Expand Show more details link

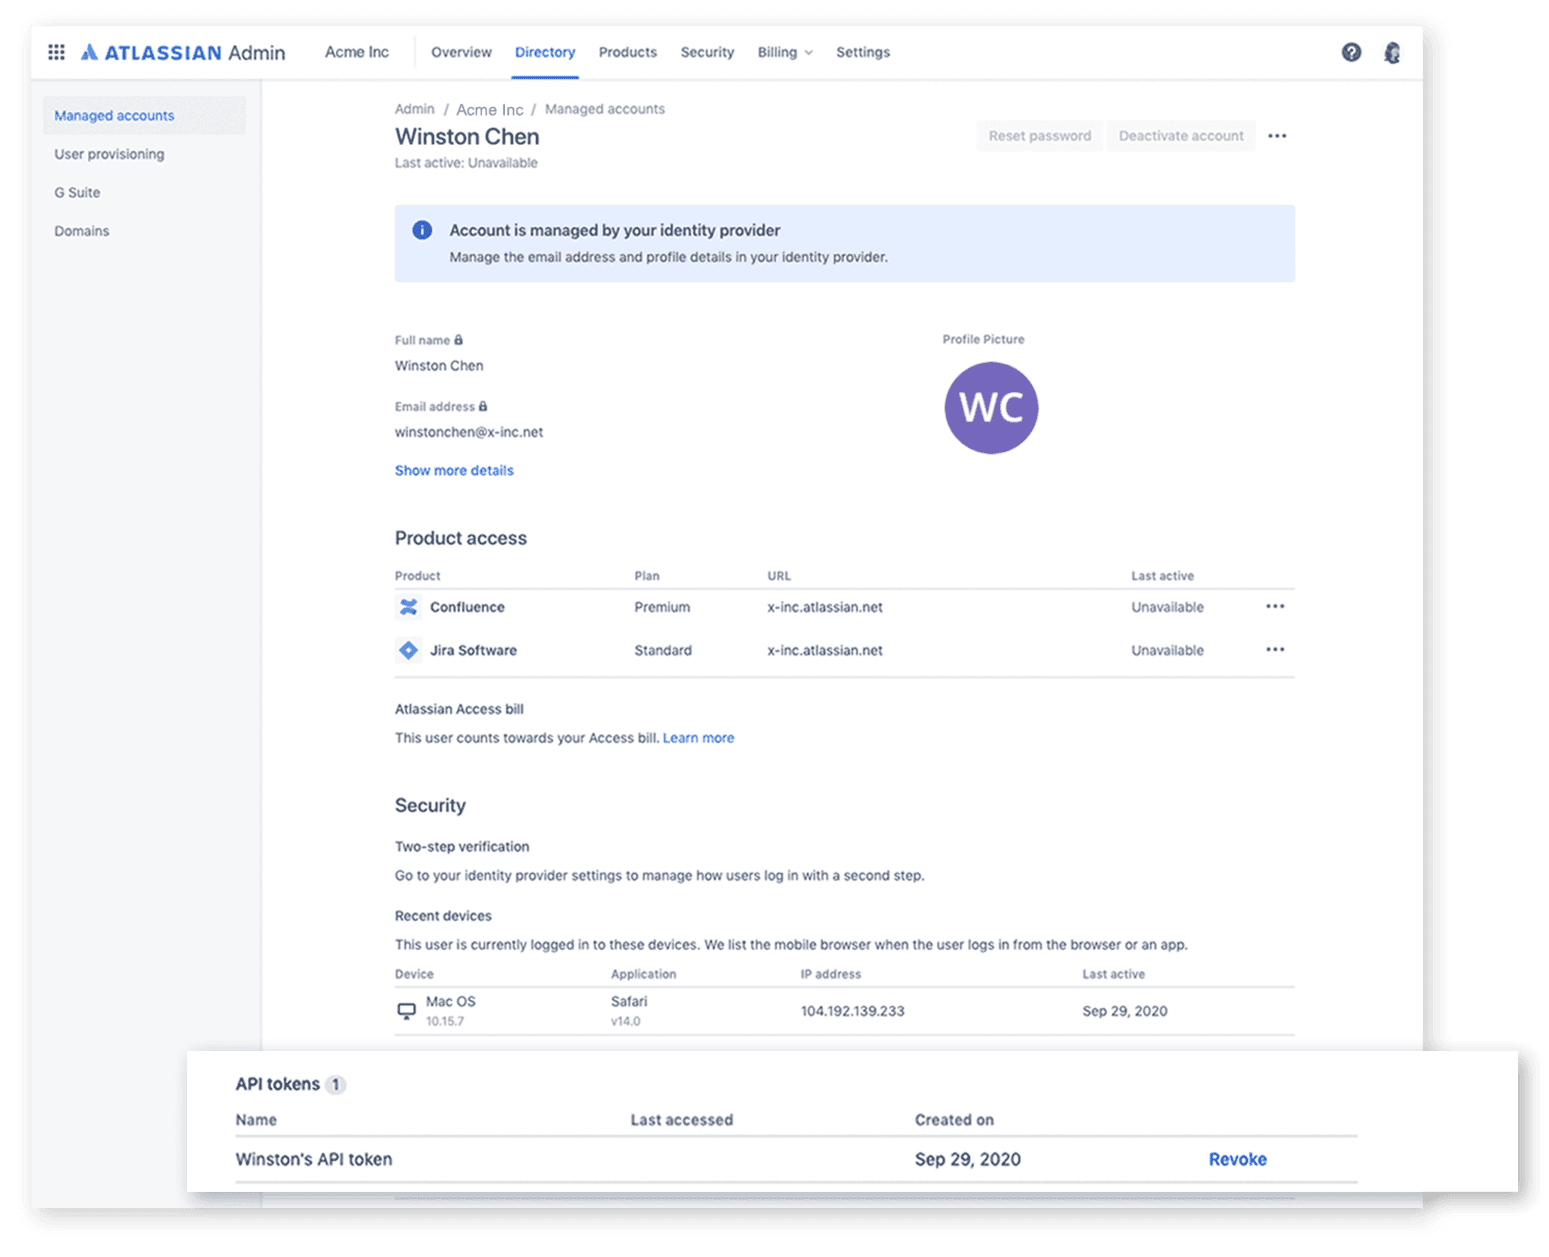pos(454,470)
